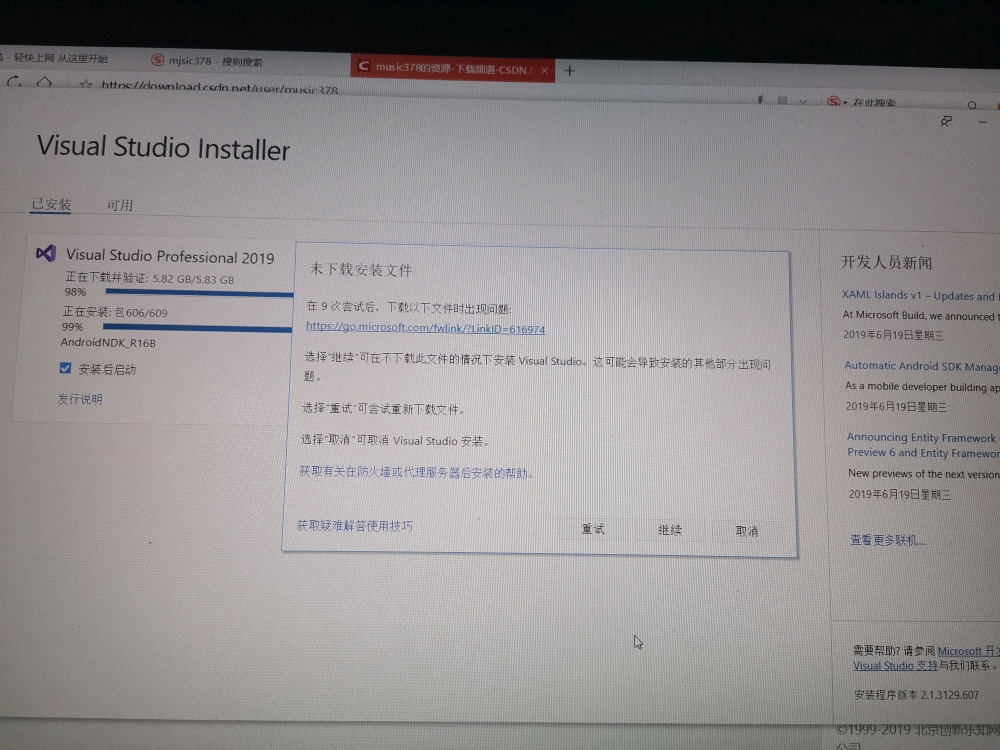Image resolution: width=1000 pixels, height=750 pixels.
Task: Click the bookmark star icon in address bar
Action: pyautogui.click(x=86, y=84)
